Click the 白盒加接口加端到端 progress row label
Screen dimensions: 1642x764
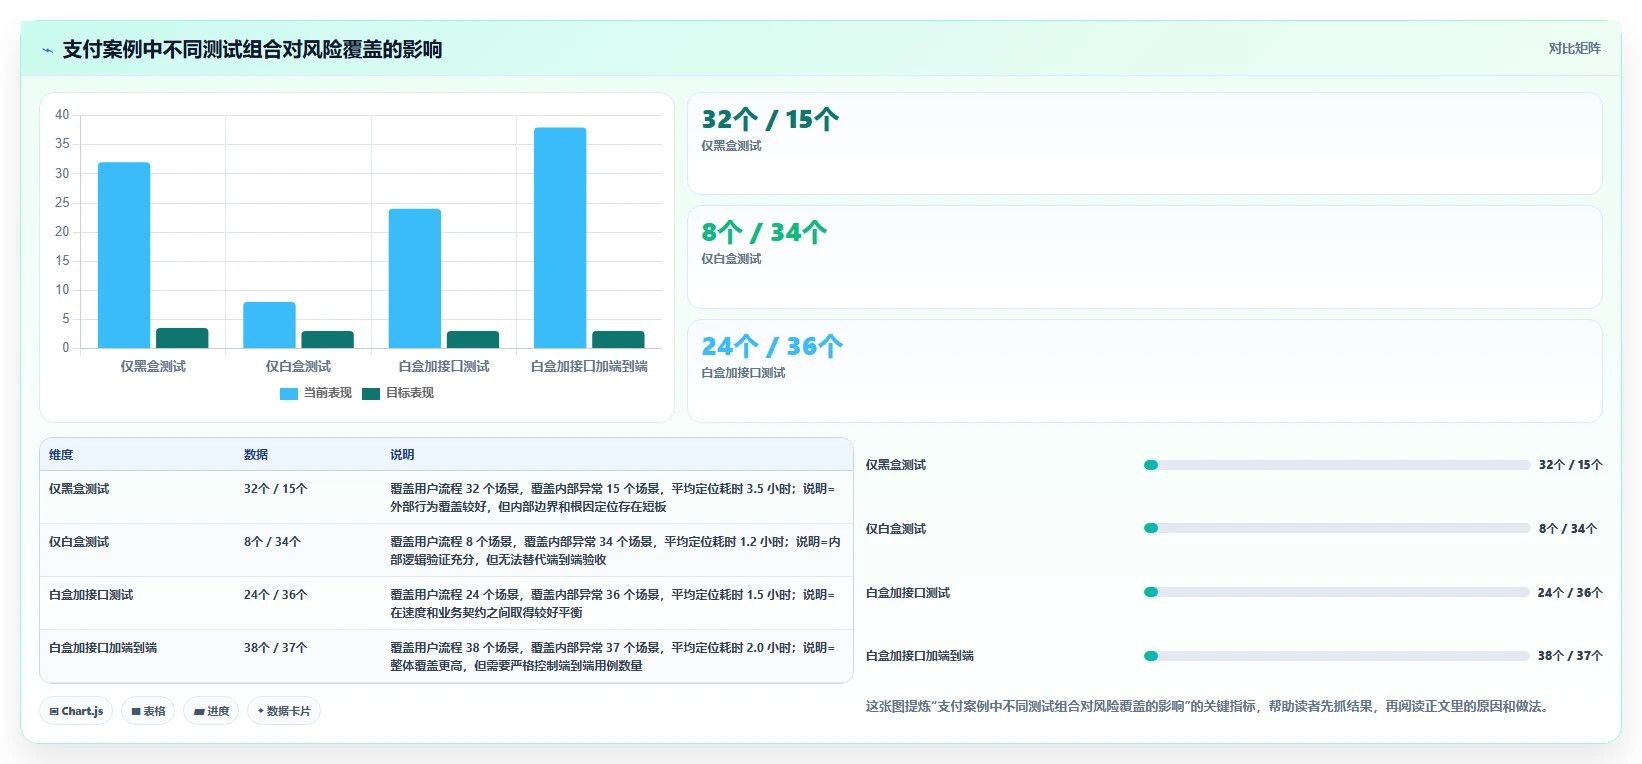(920, 656)
